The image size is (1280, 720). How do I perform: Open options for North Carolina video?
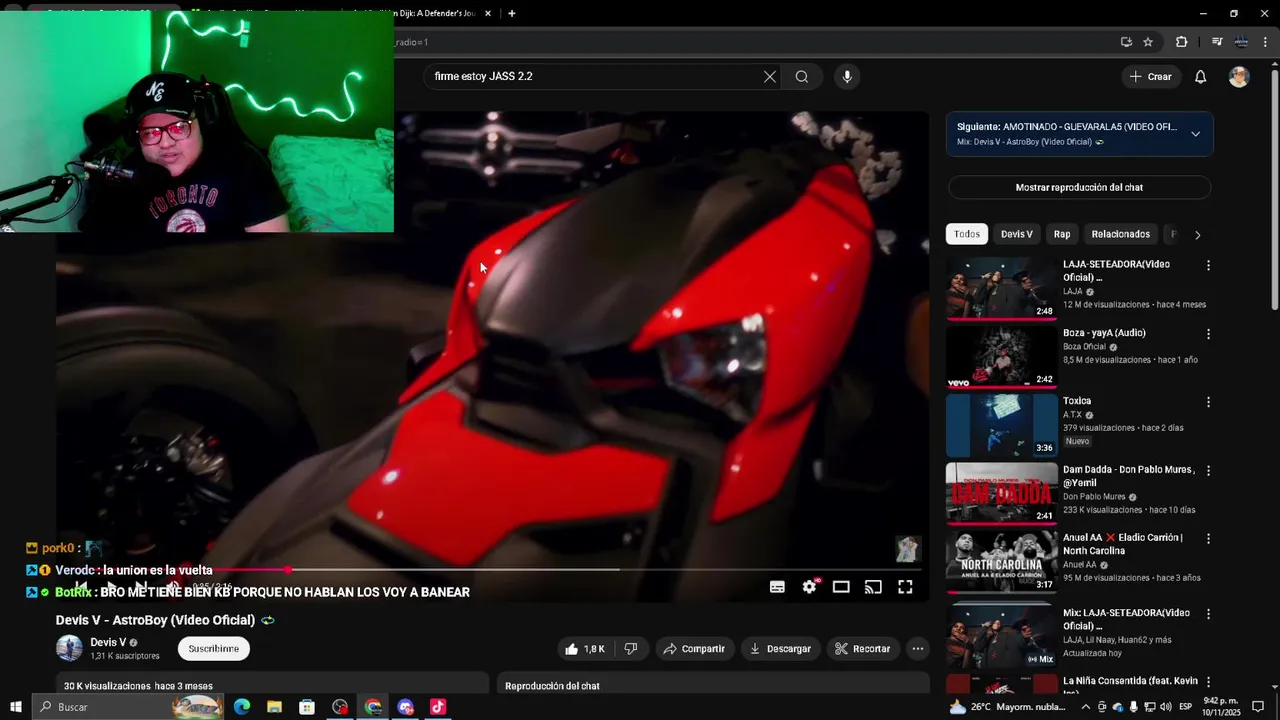[1208, 538]
